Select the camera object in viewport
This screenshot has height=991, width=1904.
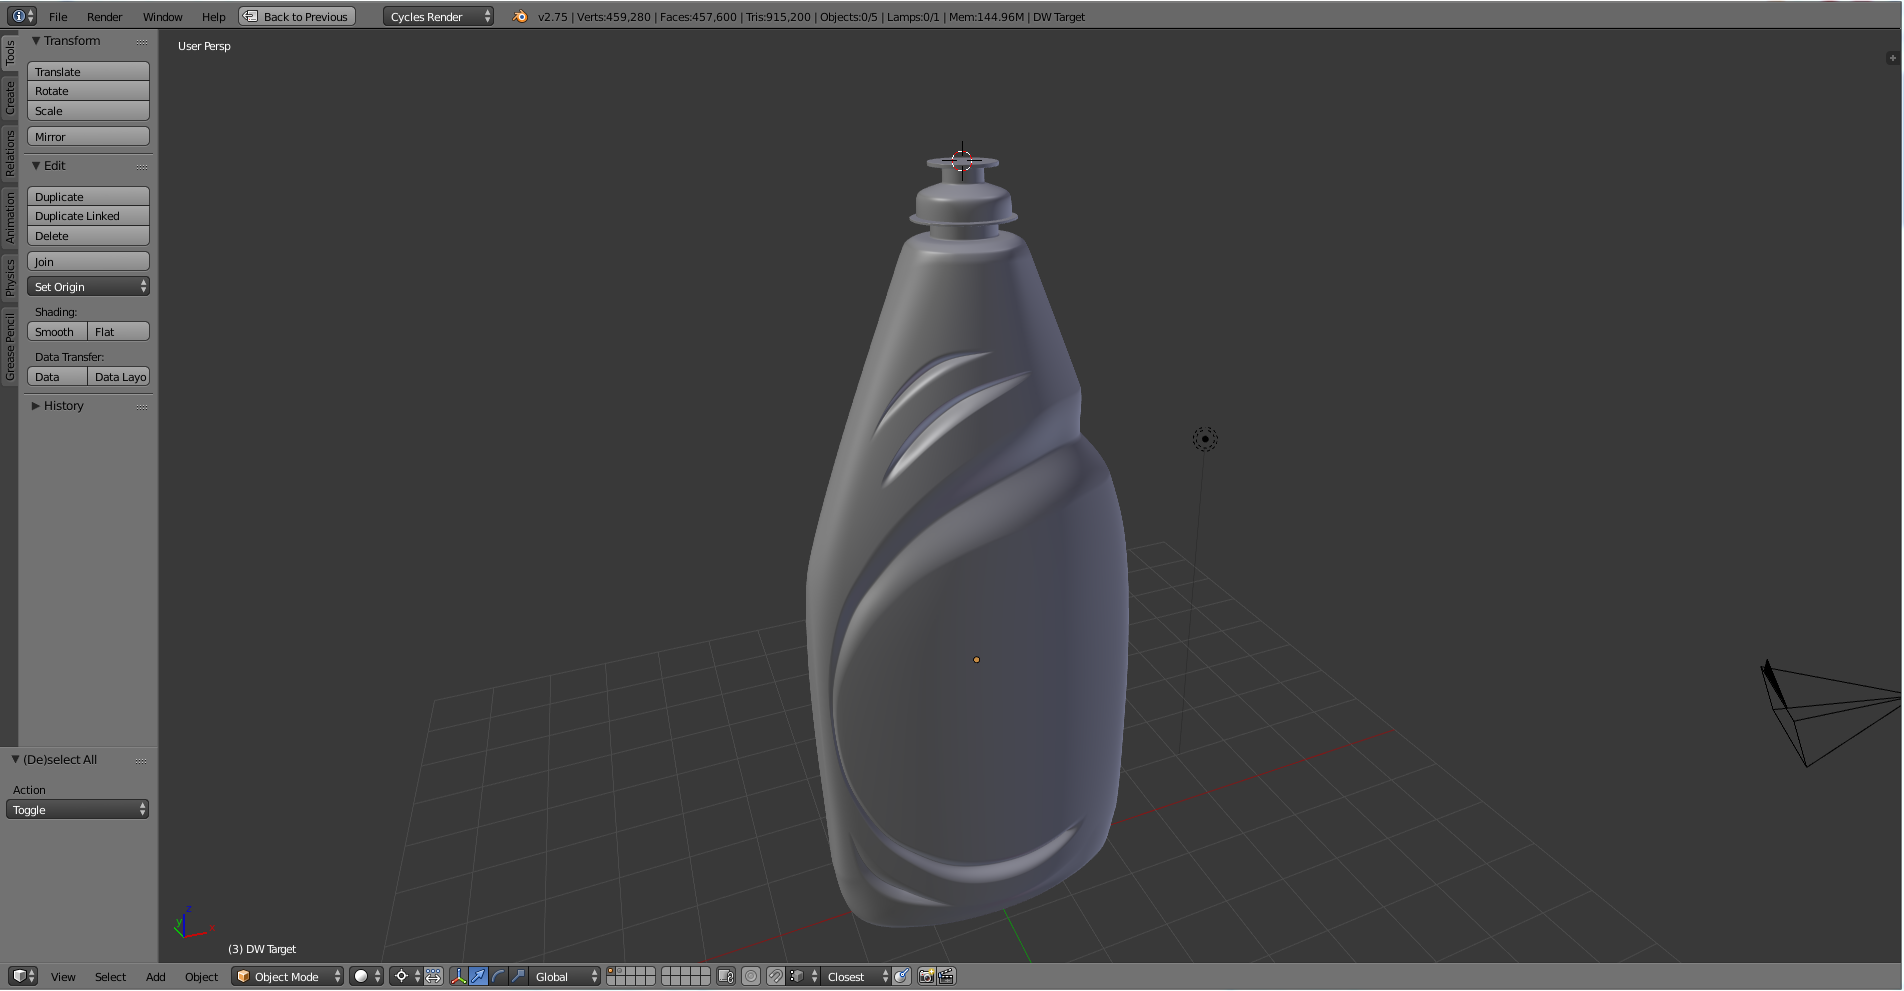pos(1829,711)
